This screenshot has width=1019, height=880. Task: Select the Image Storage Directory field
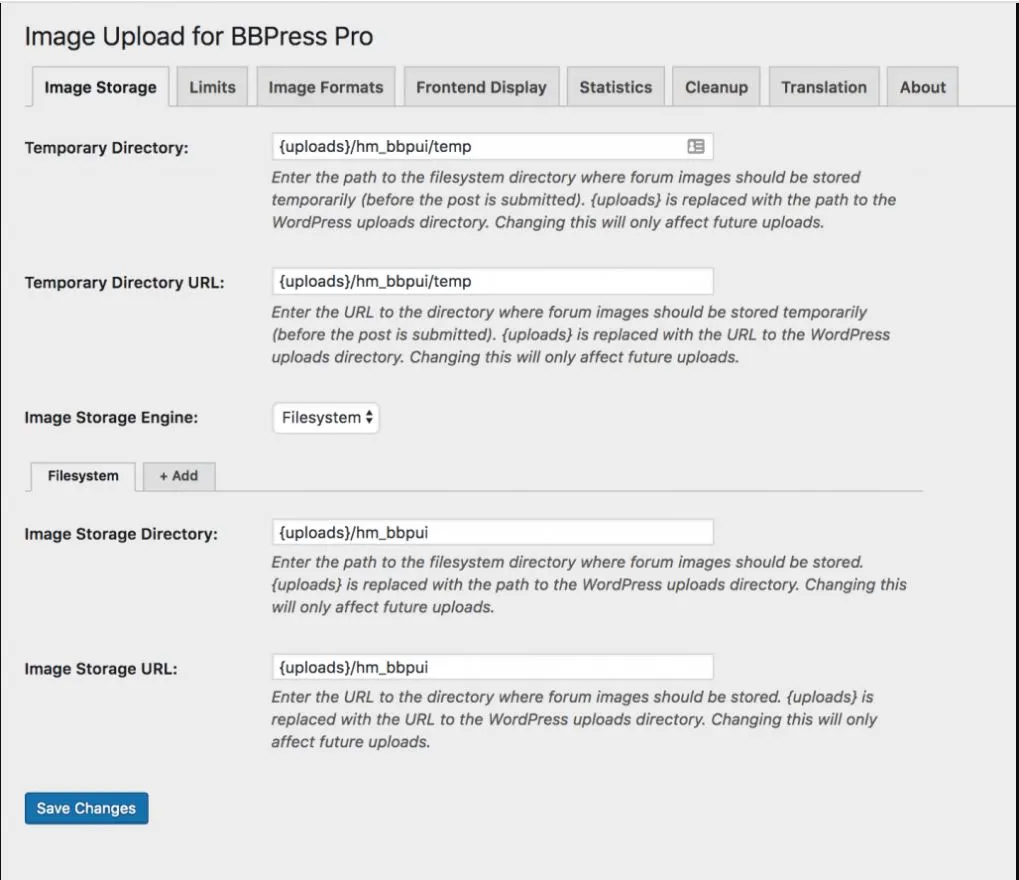click(490, 530)
